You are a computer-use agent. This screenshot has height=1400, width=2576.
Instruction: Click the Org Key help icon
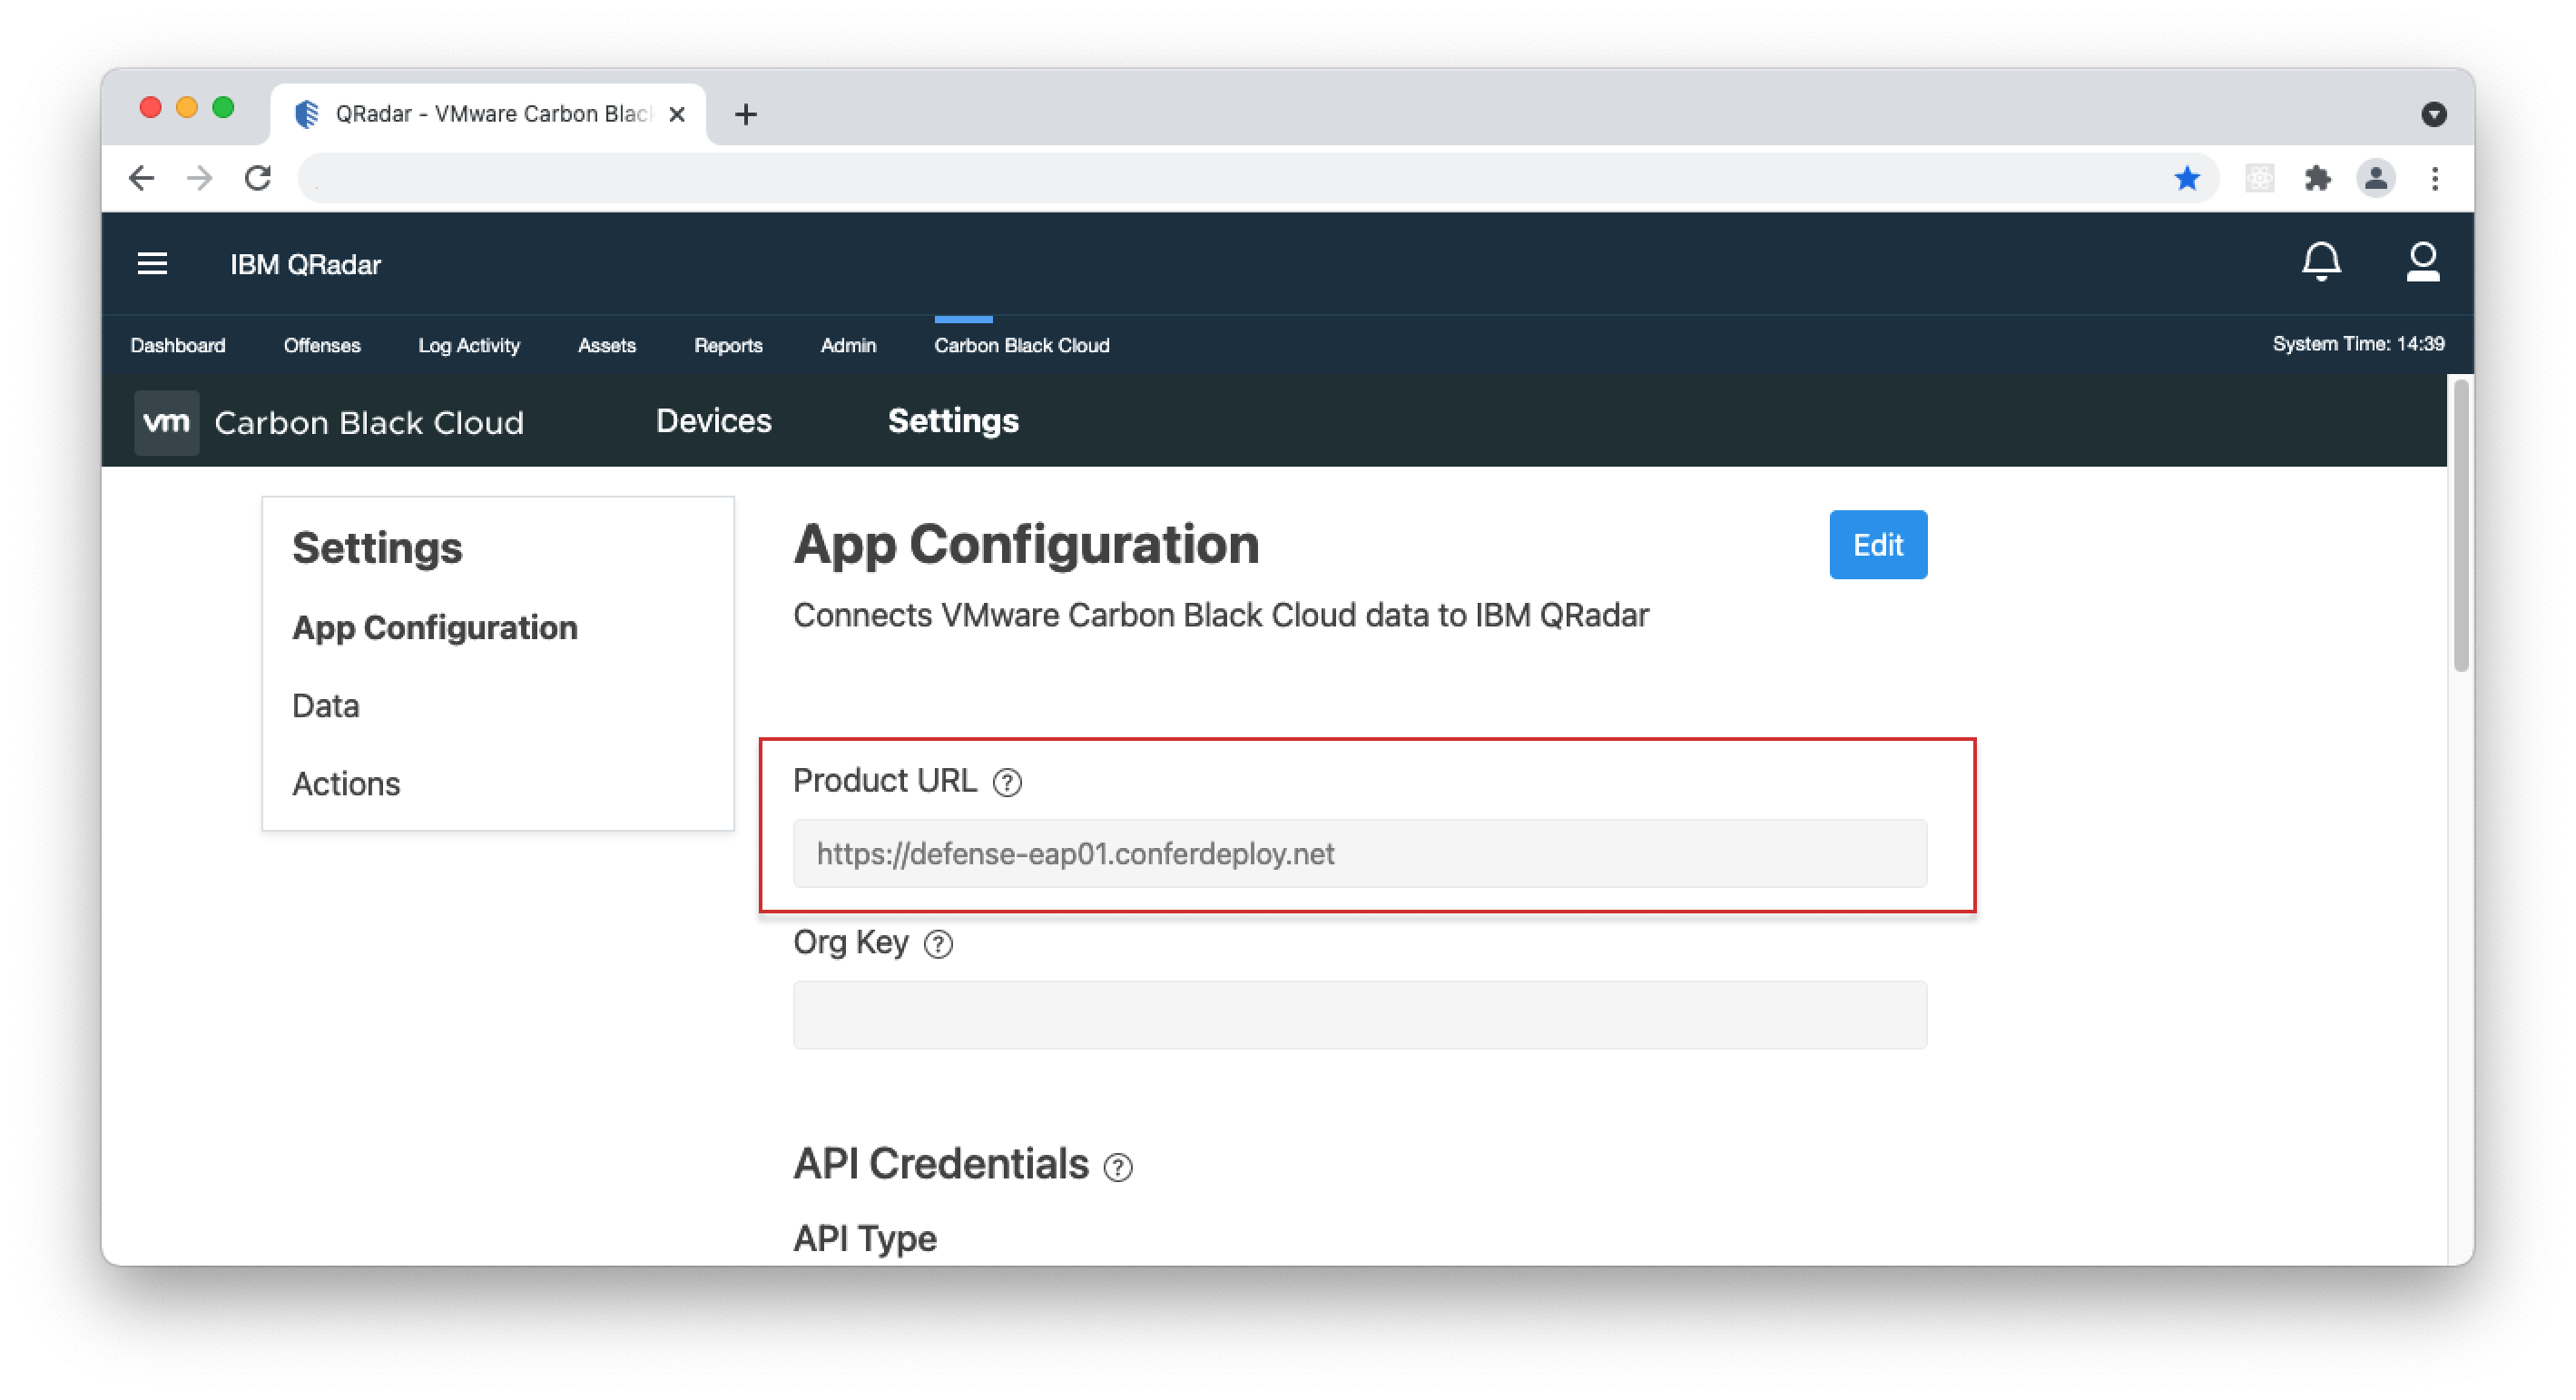938,944
